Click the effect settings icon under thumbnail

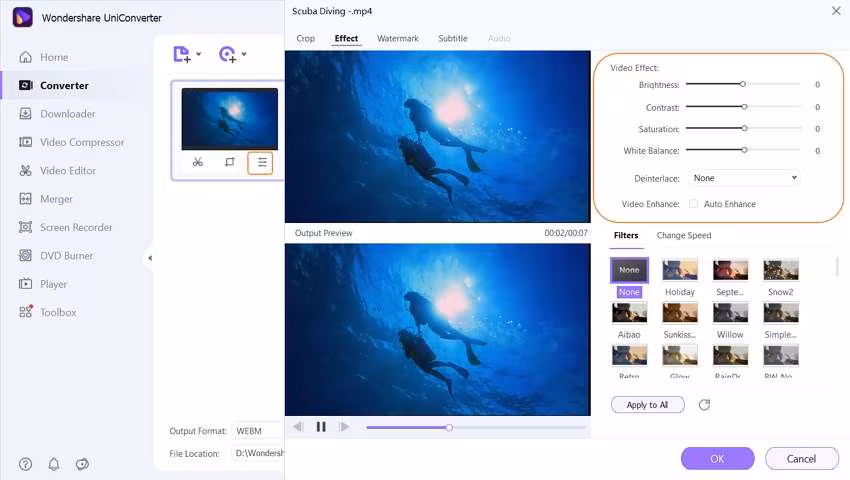(261, 162)
